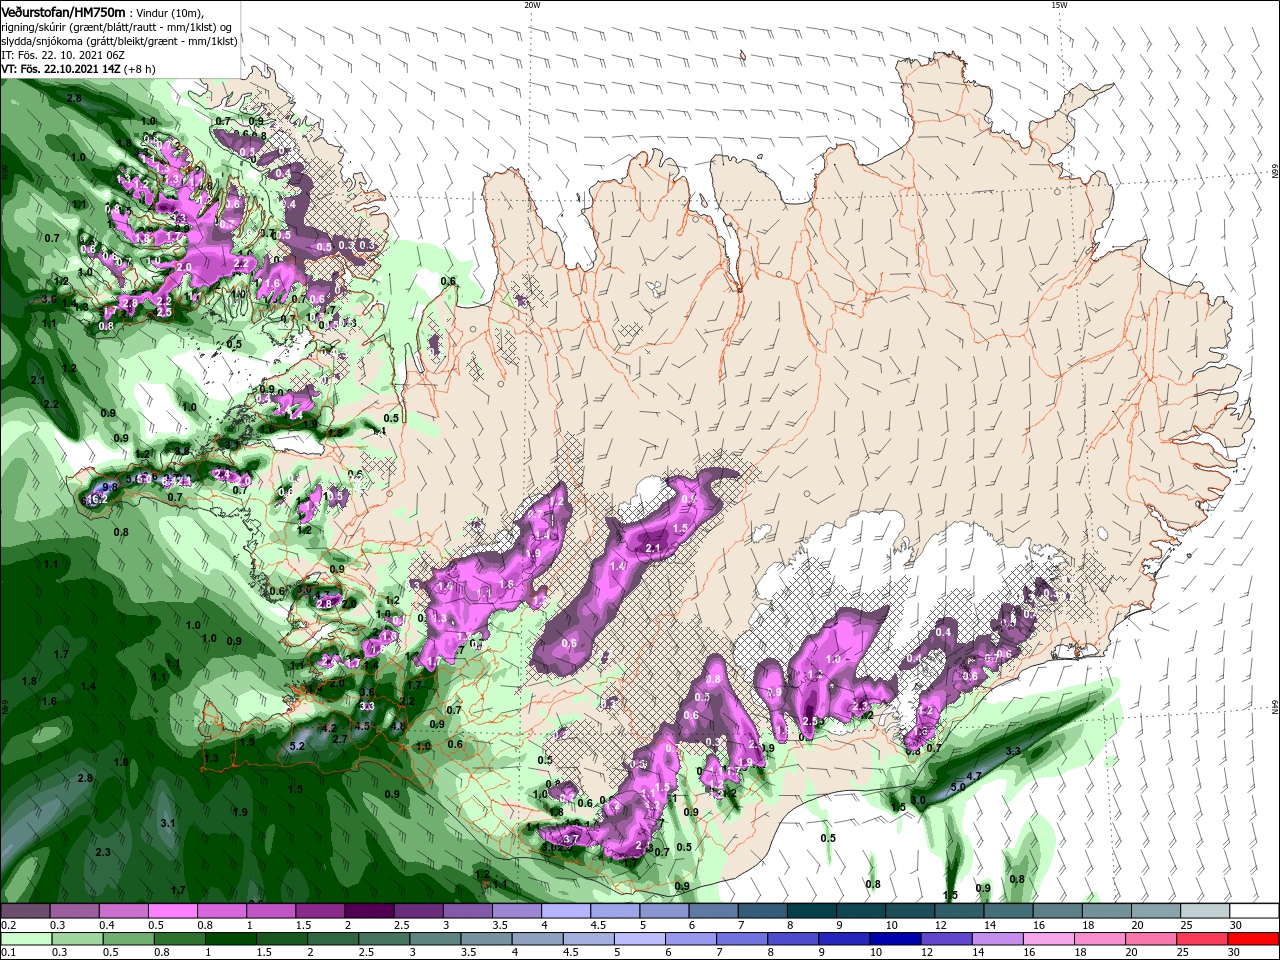1280x960 pixels.
Task: Click the "5.2" precipitation value on the map
Action: click(297, 746)
